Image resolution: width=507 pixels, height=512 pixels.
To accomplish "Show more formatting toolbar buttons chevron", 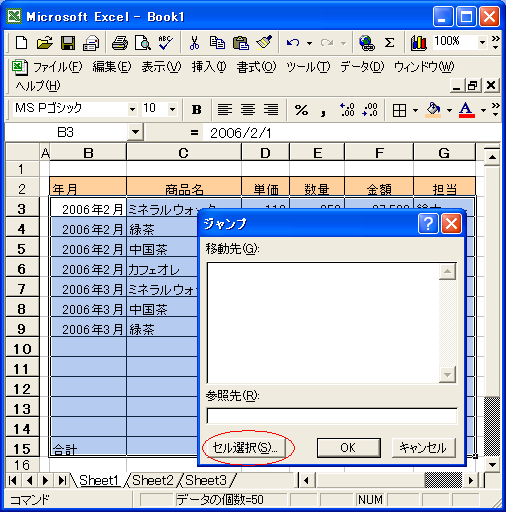I will [496, 110].
